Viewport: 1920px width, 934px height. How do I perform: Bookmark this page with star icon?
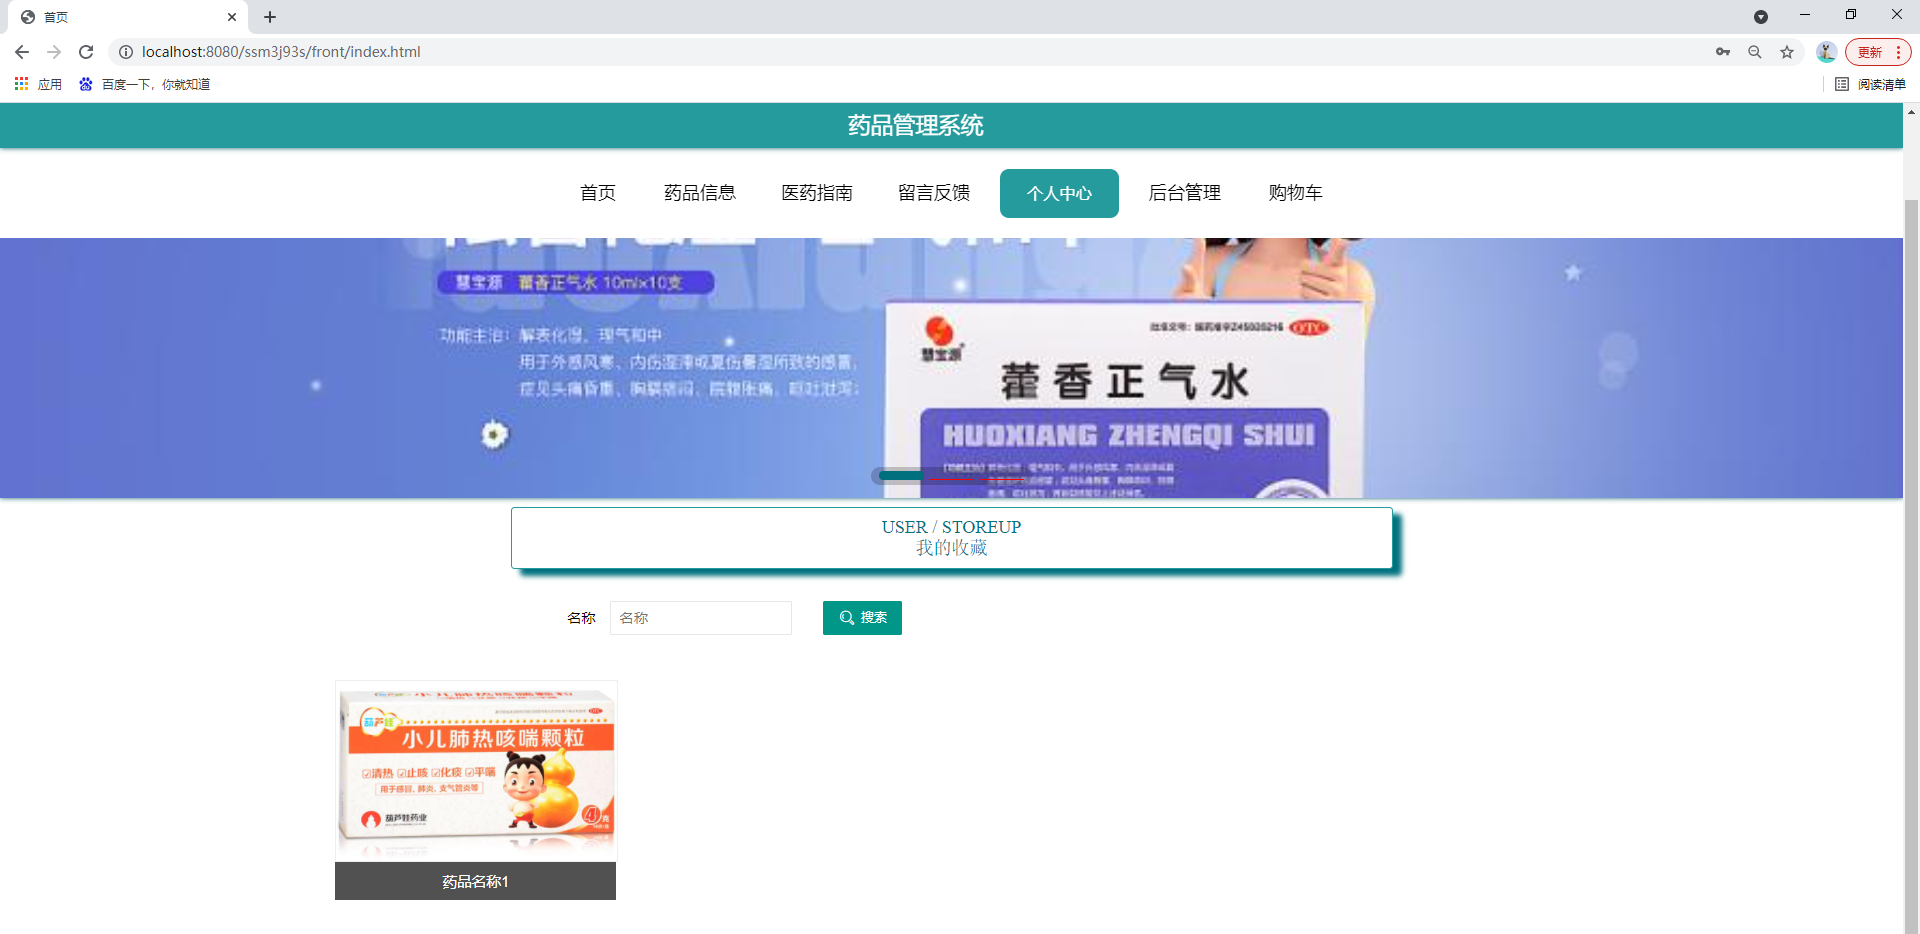pos(1787,52)
